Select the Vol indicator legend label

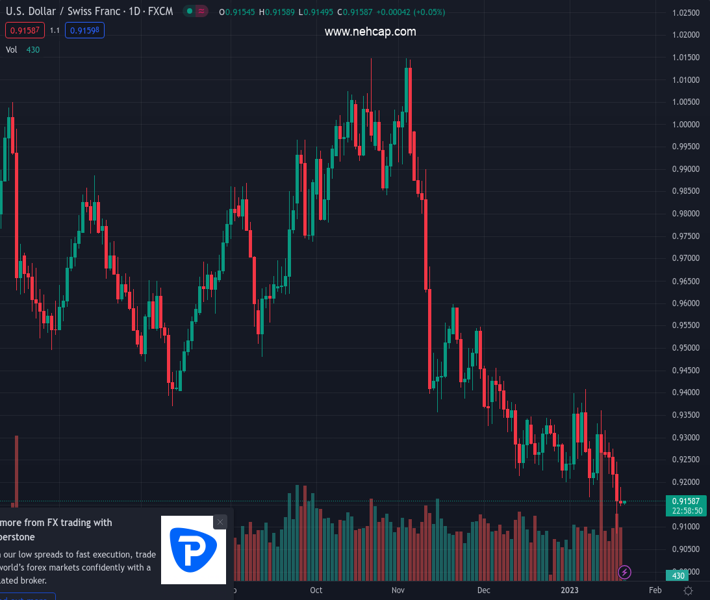coord(12,49)
